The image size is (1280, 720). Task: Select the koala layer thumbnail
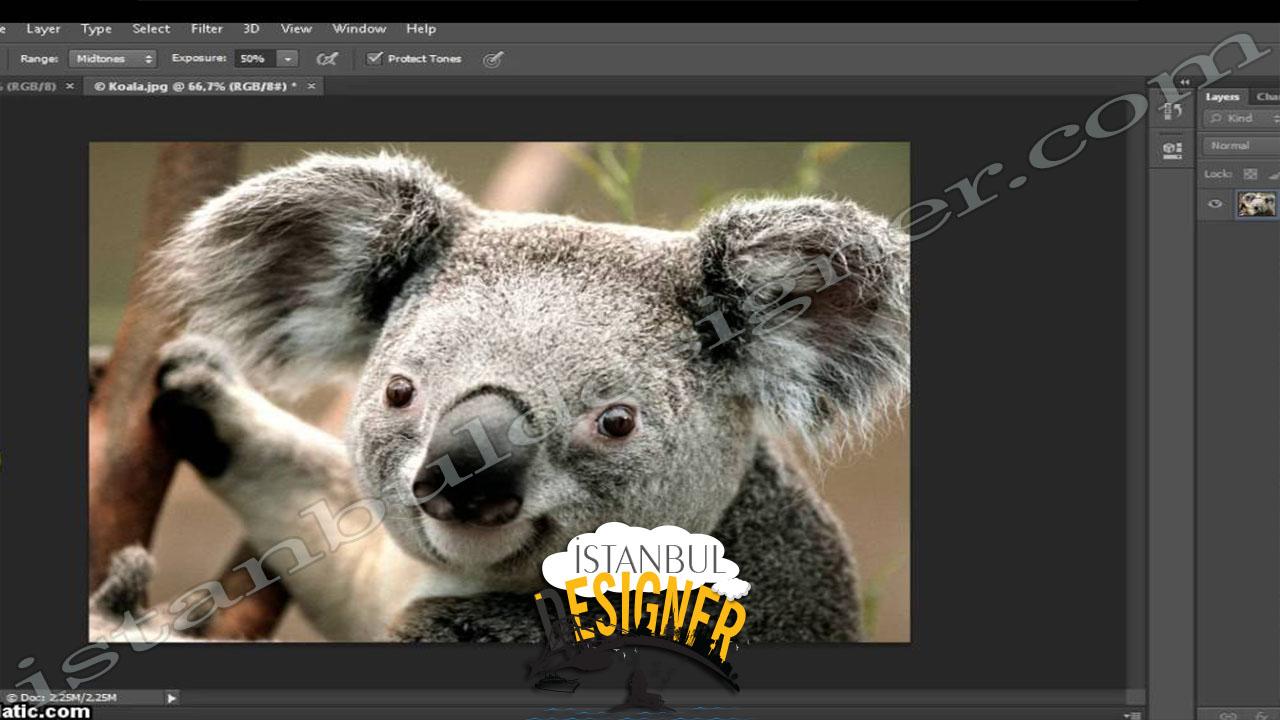[1256, 204]
